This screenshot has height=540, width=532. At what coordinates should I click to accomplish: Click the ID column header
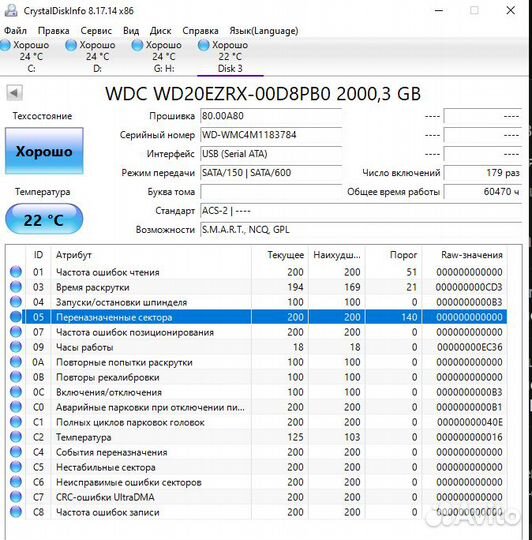click(38, 255)
